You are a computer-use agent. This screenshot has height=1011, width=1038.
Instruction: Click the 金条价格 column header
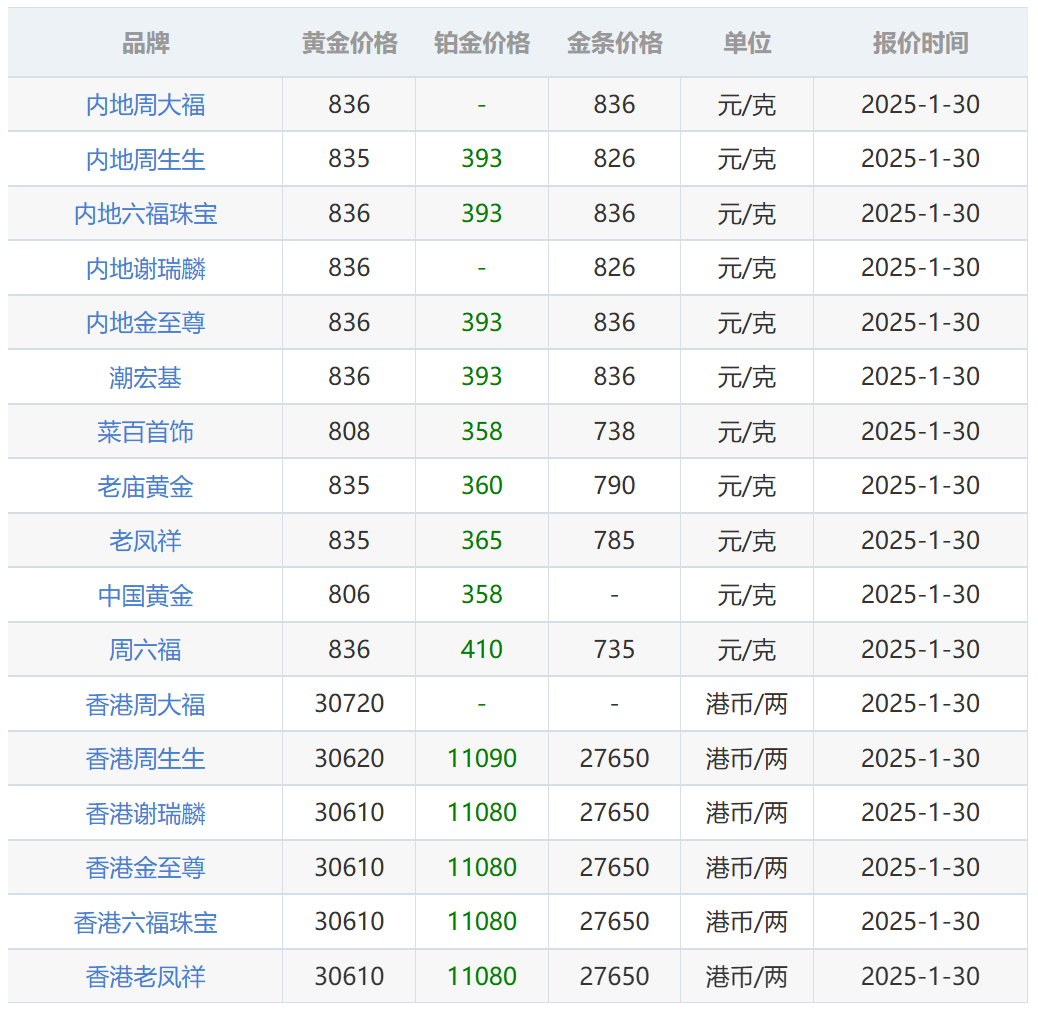pos(614,43)
